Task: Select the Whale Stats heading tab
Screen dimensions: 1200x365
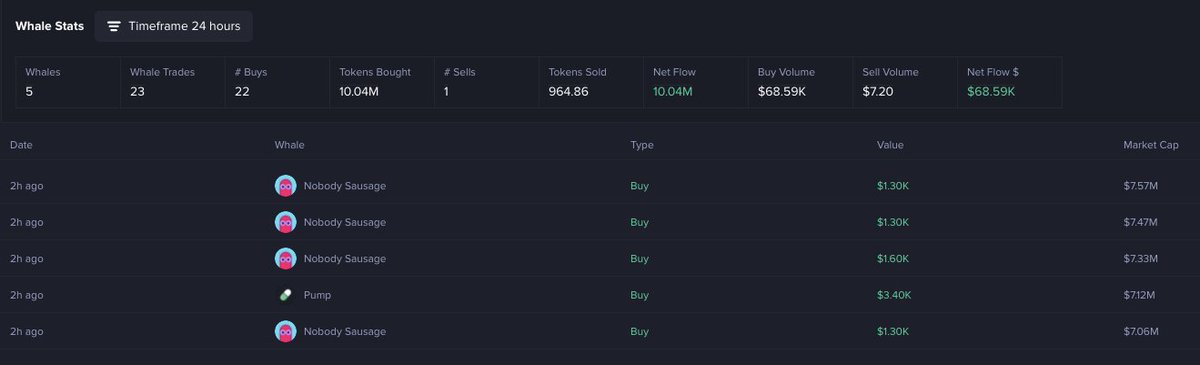Action: point(50,26)
